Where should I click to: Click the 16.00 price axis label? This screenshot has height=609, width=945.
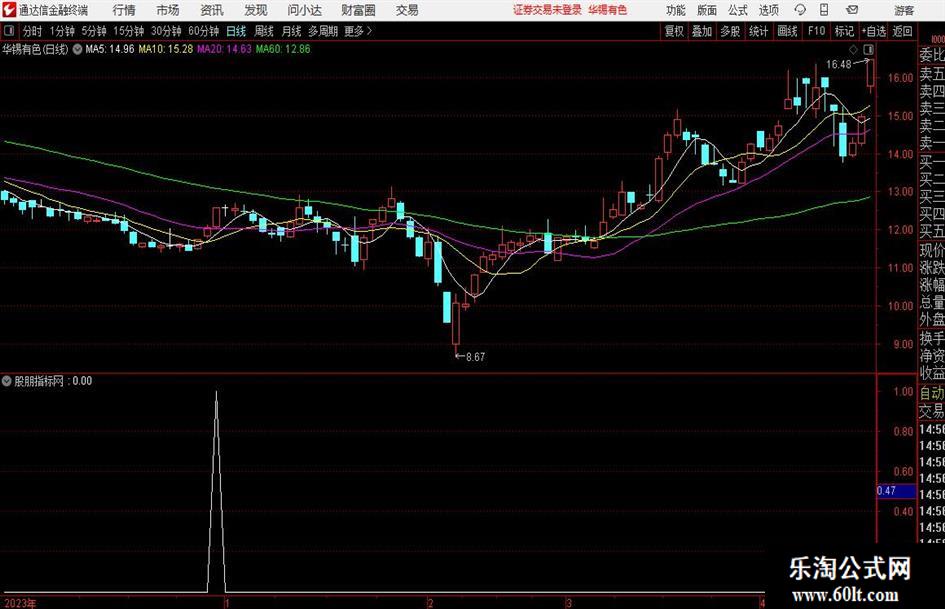click(x=900, y=78)
